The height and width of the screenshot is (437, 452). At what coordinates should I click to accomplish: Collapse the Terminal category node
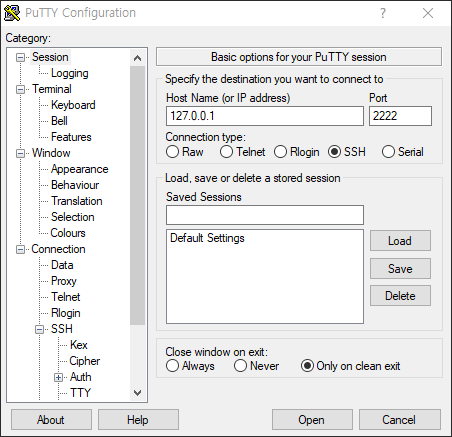pyautogui.click(x=21, y=89)
